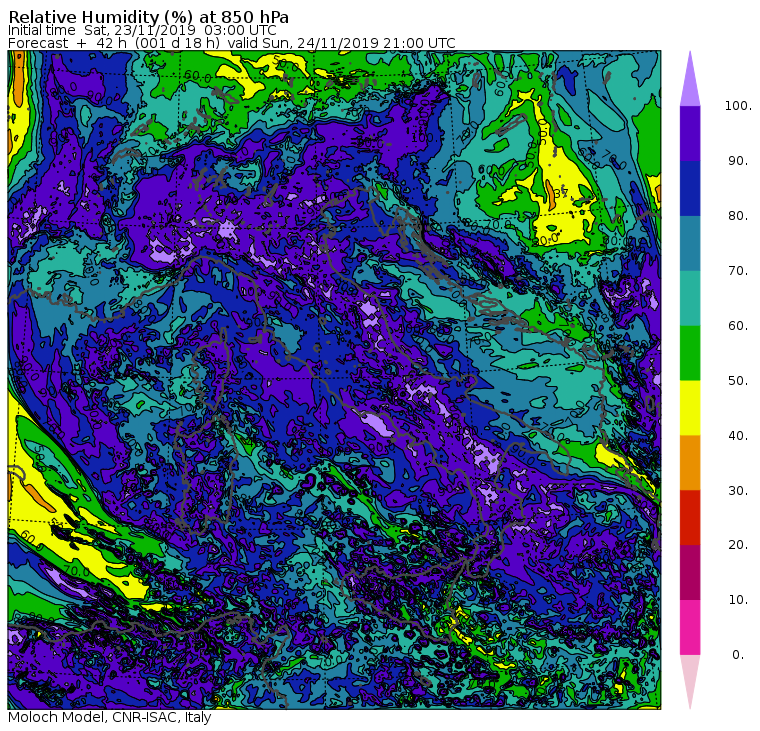The height and width of the screenshot is (731, 760).
Task: Click the pale pink below-0 arrow on colorbar
Action: coord(690,682)
